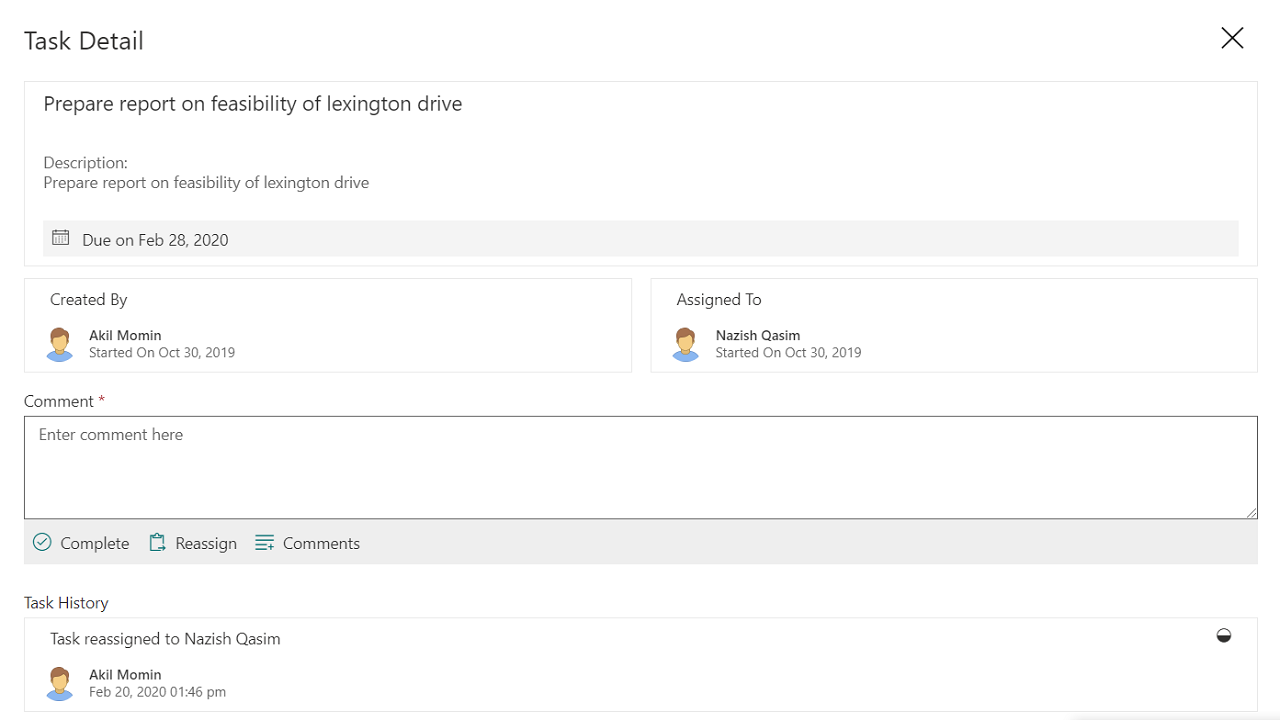The width and height of the screenshot is (1280, 720).
Task: Close the Task Detail dialog
Action: 1232,38
